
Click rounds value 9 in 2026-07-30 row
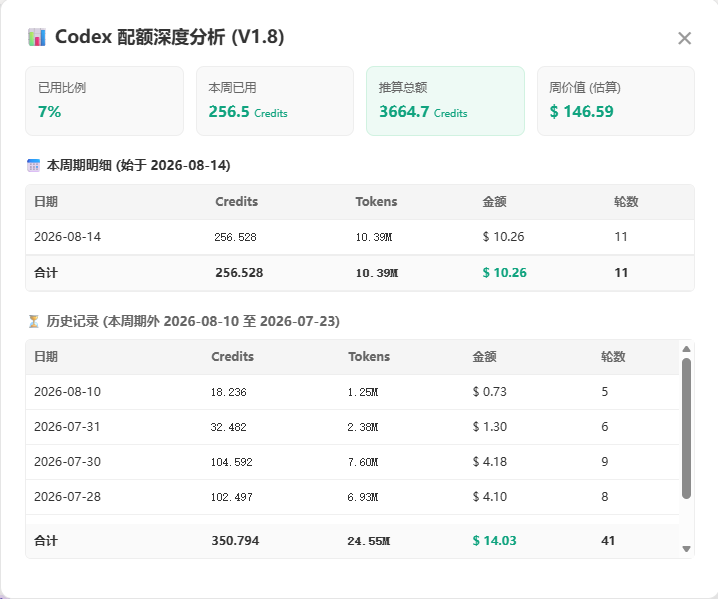click(604, 462)
